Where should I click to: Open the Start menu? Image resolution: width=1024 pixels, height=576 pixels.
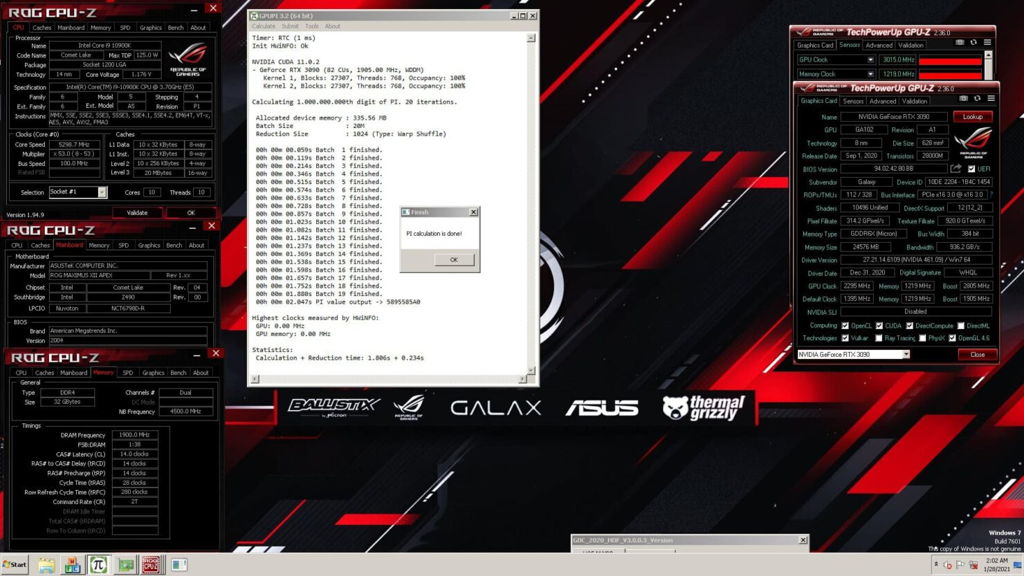coord(15,564)
